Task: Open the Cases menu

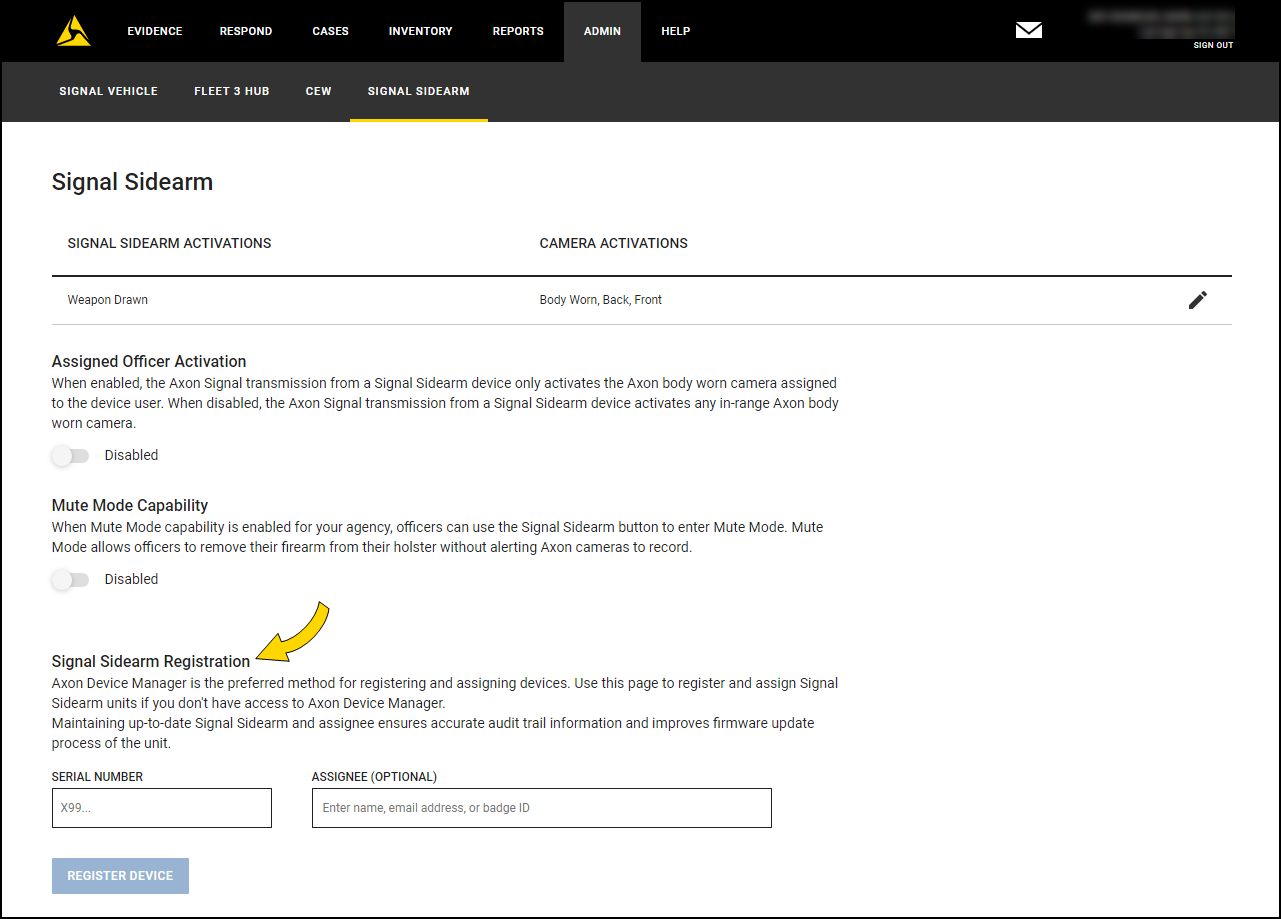Action: pyautogui.click(x=330, y=31)
